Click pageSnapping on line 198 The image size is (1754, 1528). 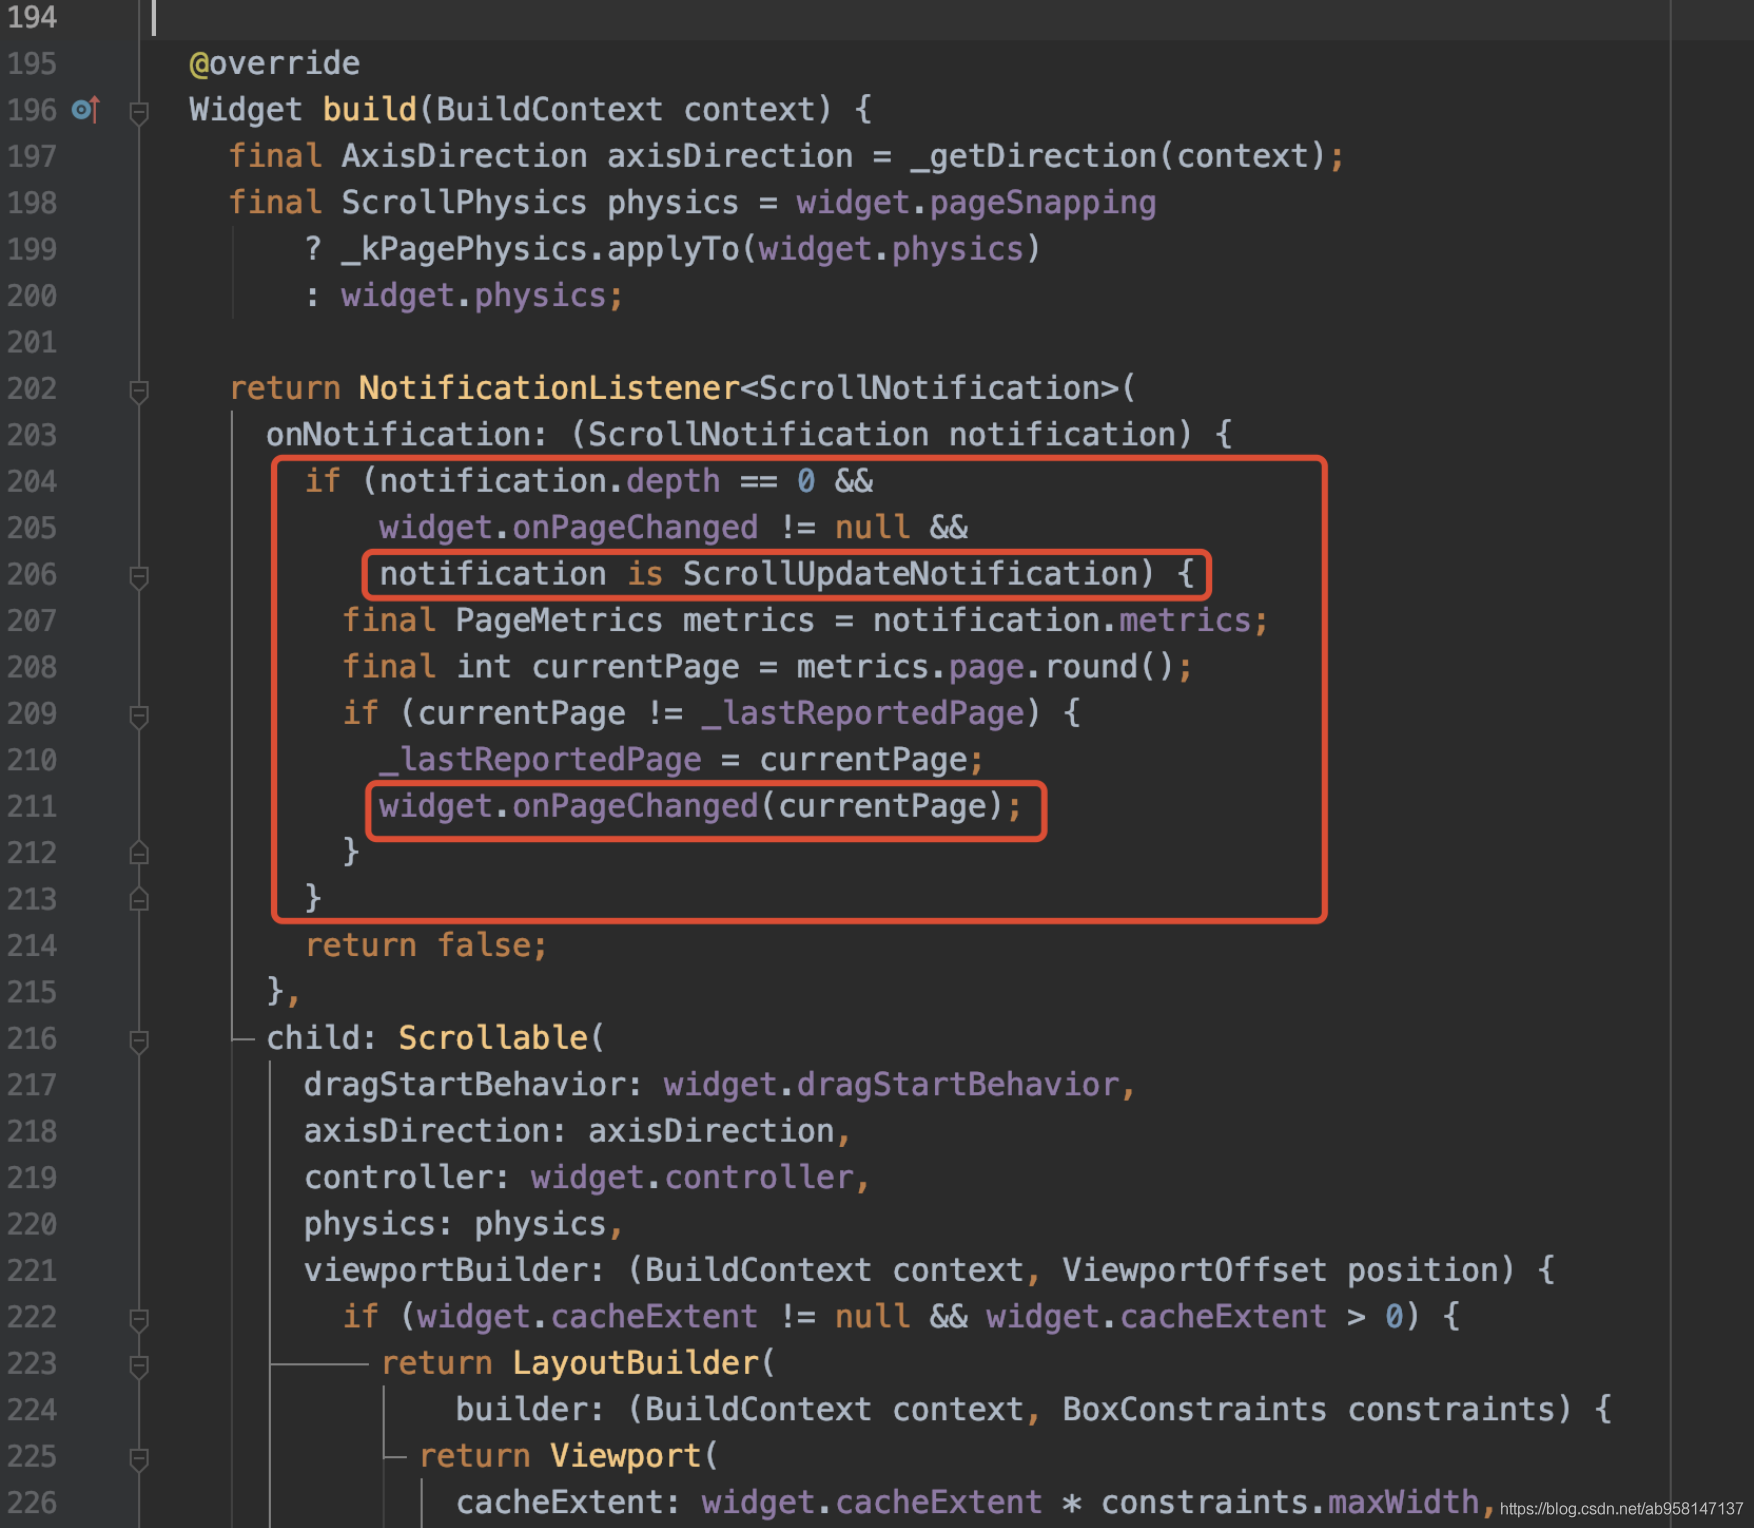click(x=1043, y=203)
